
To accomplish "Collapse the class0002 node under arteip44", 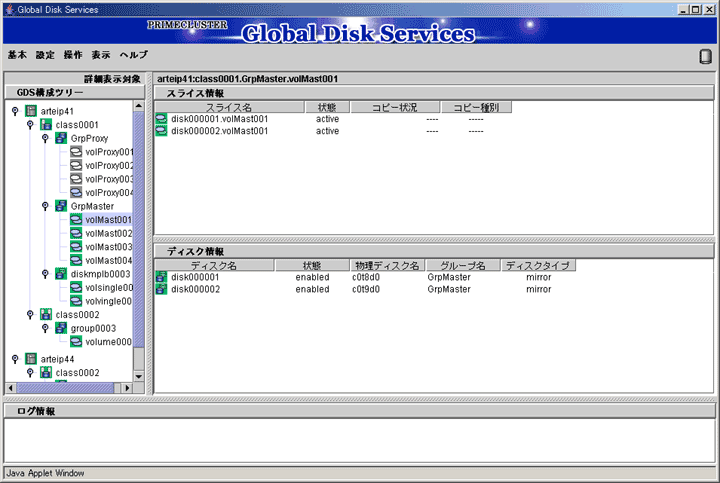I will pos(30,372).
